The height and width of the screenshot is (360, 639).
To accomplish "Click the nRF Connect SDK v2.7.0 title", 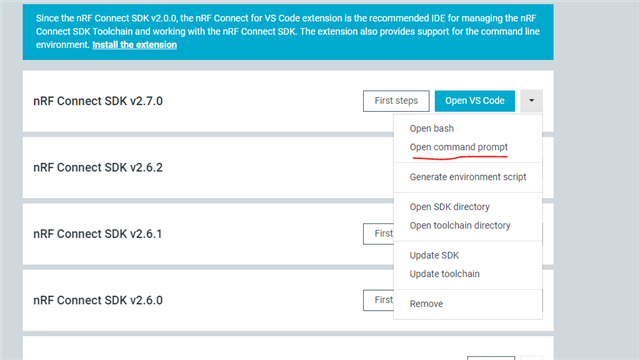I will 98,101.
